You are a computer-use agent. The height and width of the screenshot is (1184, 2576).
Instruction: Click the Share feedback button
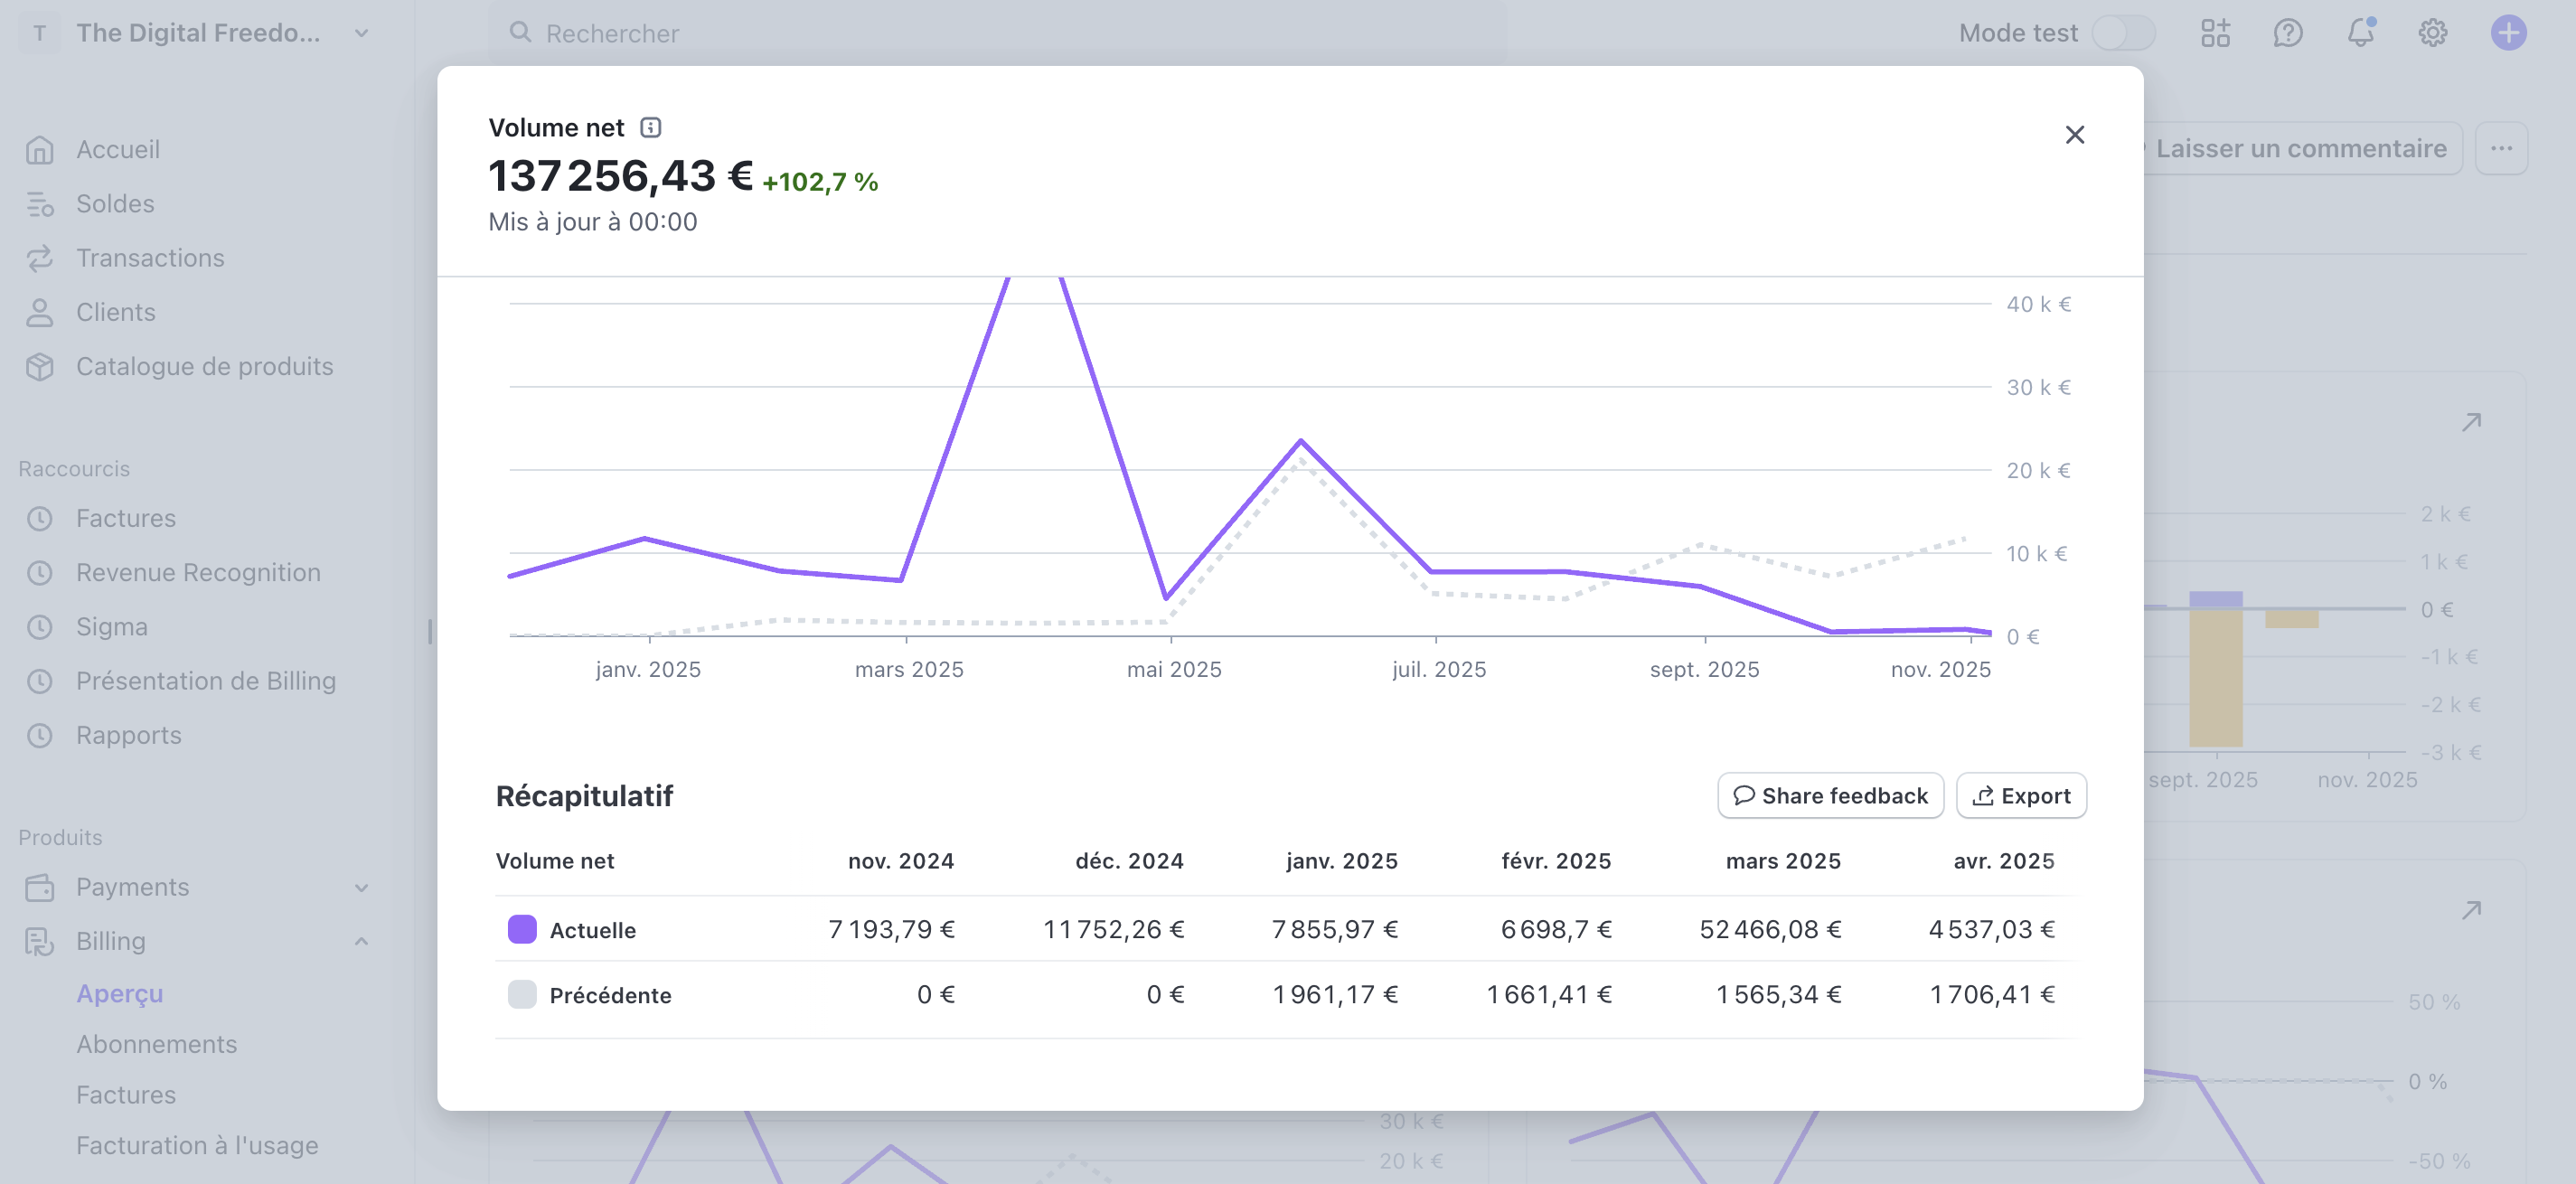[1829, 795]
